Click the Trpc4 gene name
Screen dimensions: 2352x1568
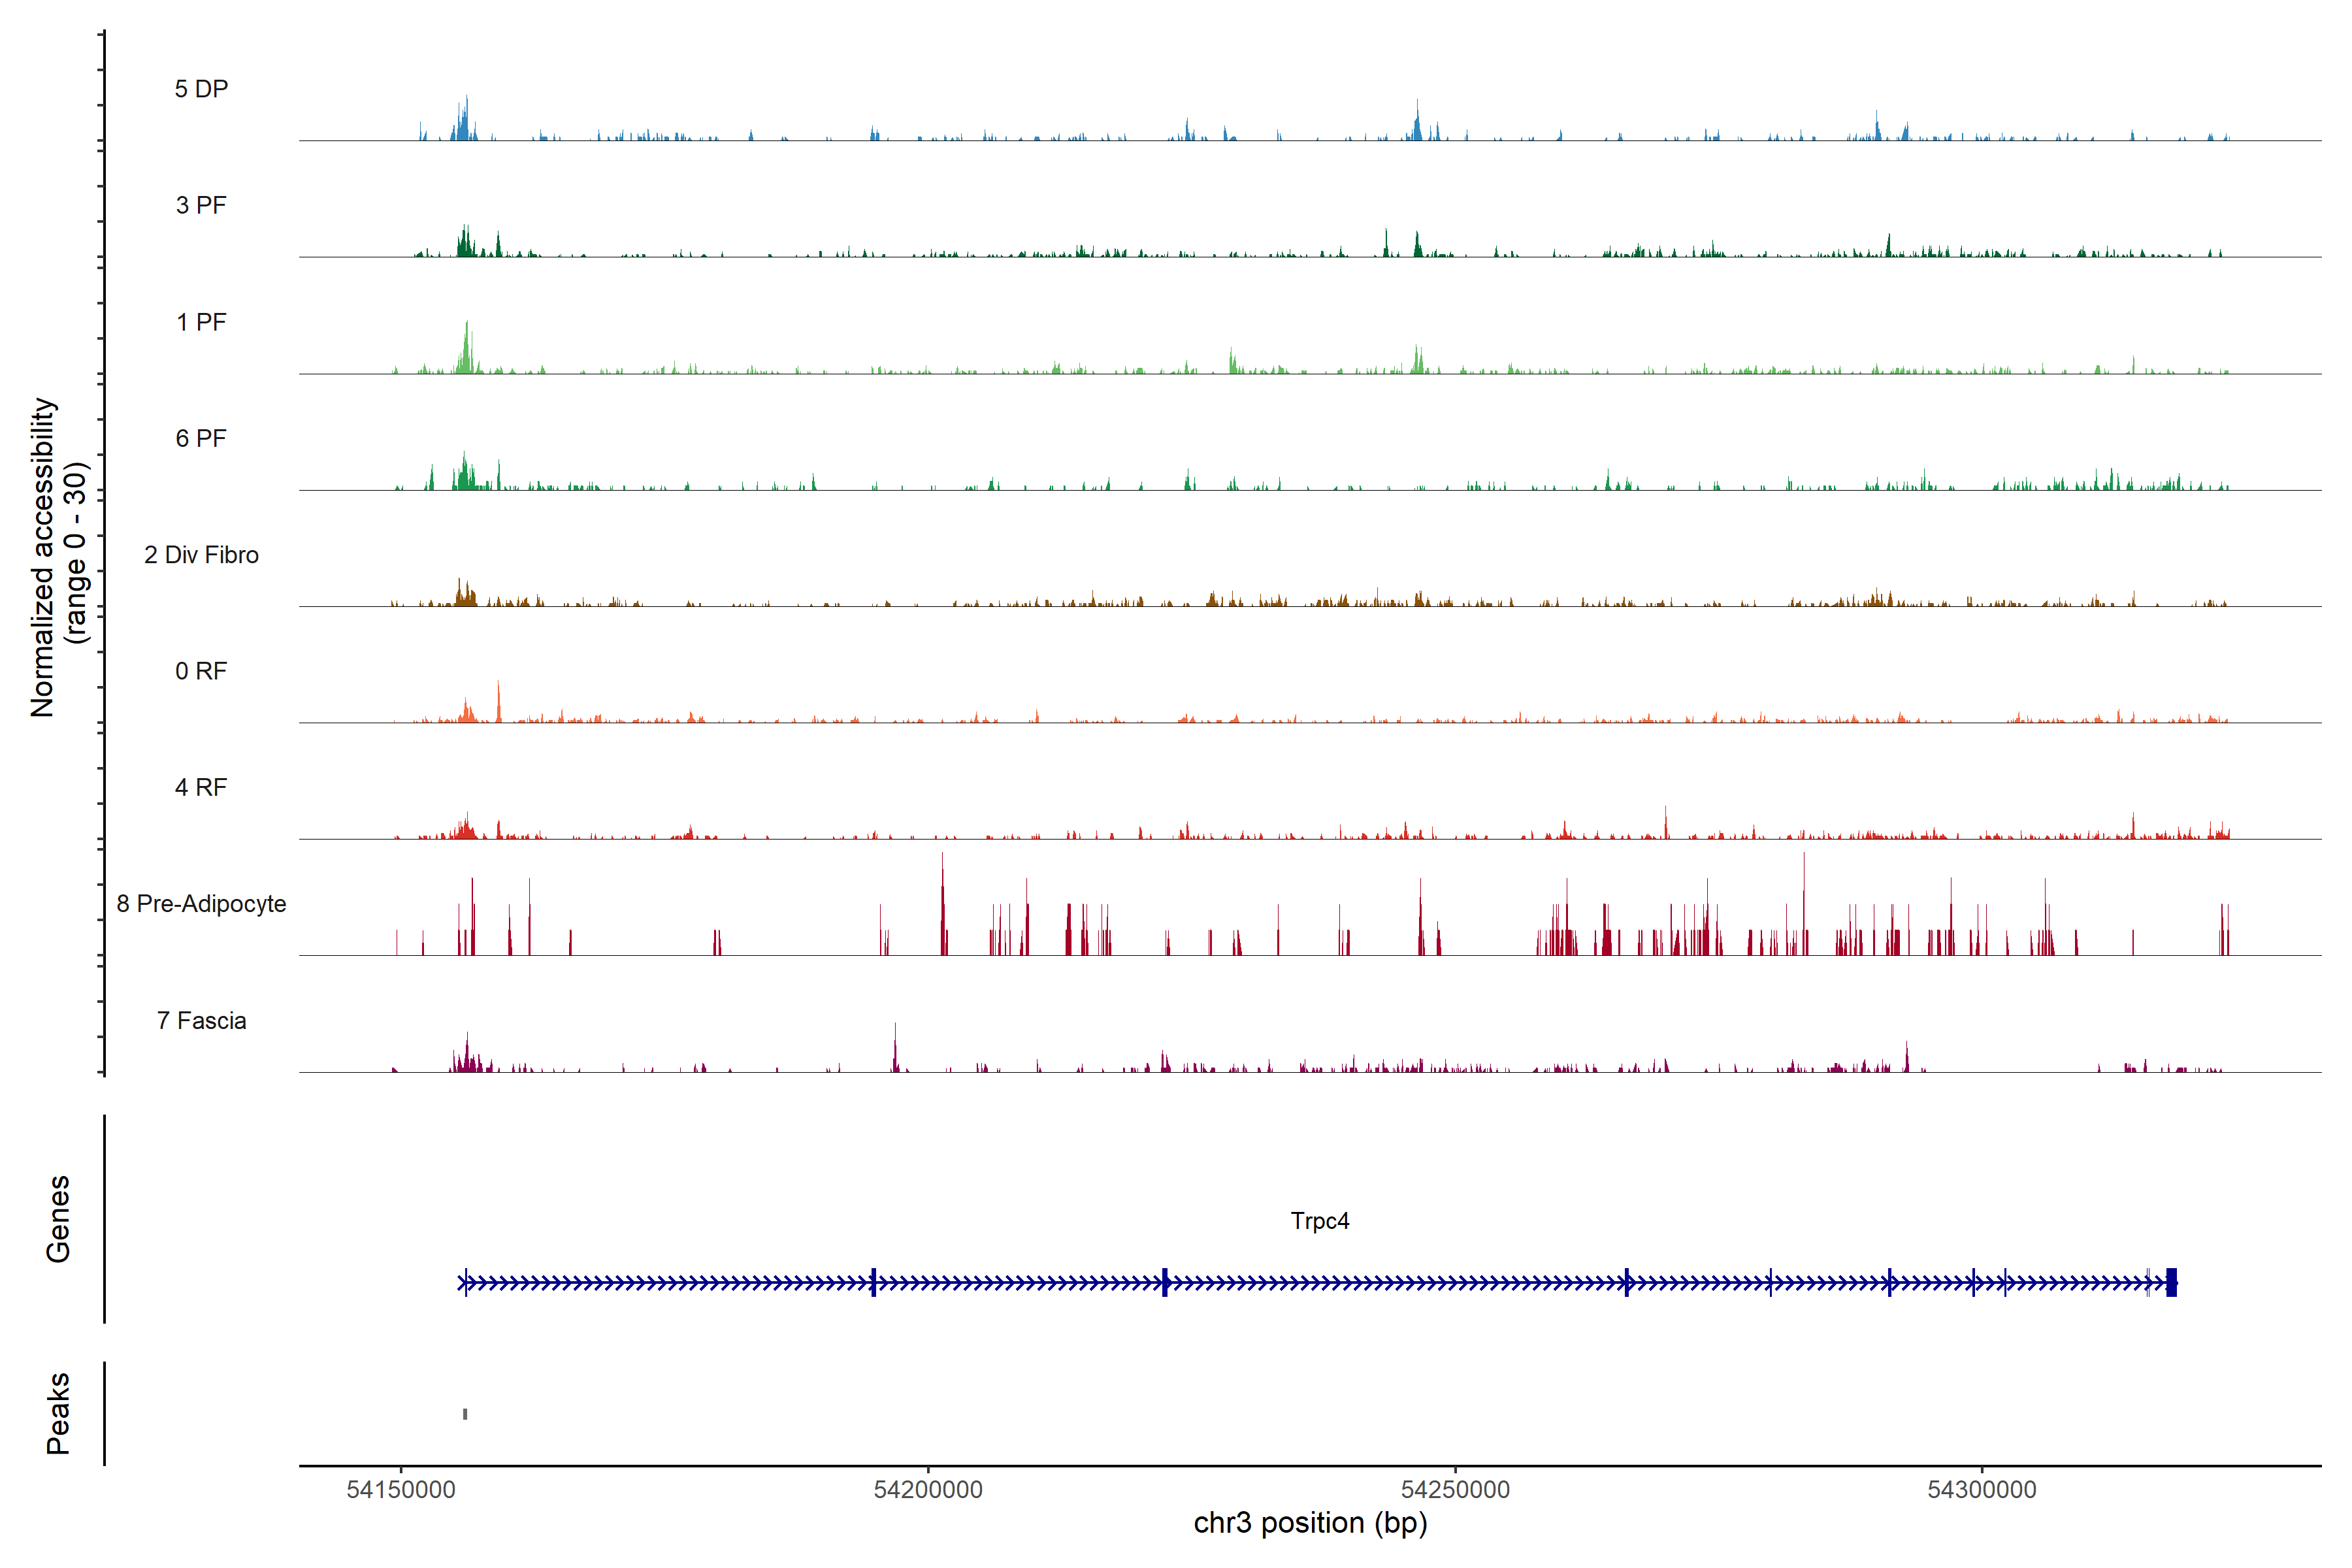(x=1319, y=1221)
